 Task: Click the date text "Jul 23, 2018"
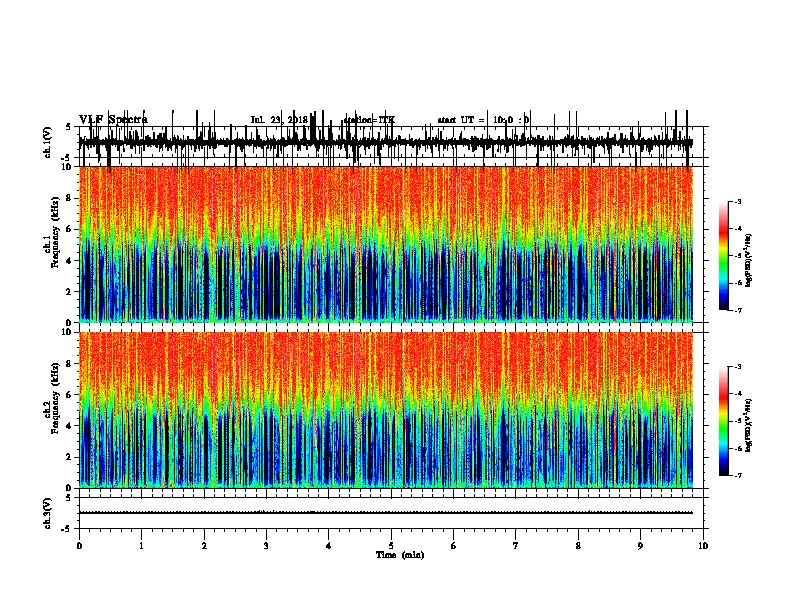click(x=279, y=120)
